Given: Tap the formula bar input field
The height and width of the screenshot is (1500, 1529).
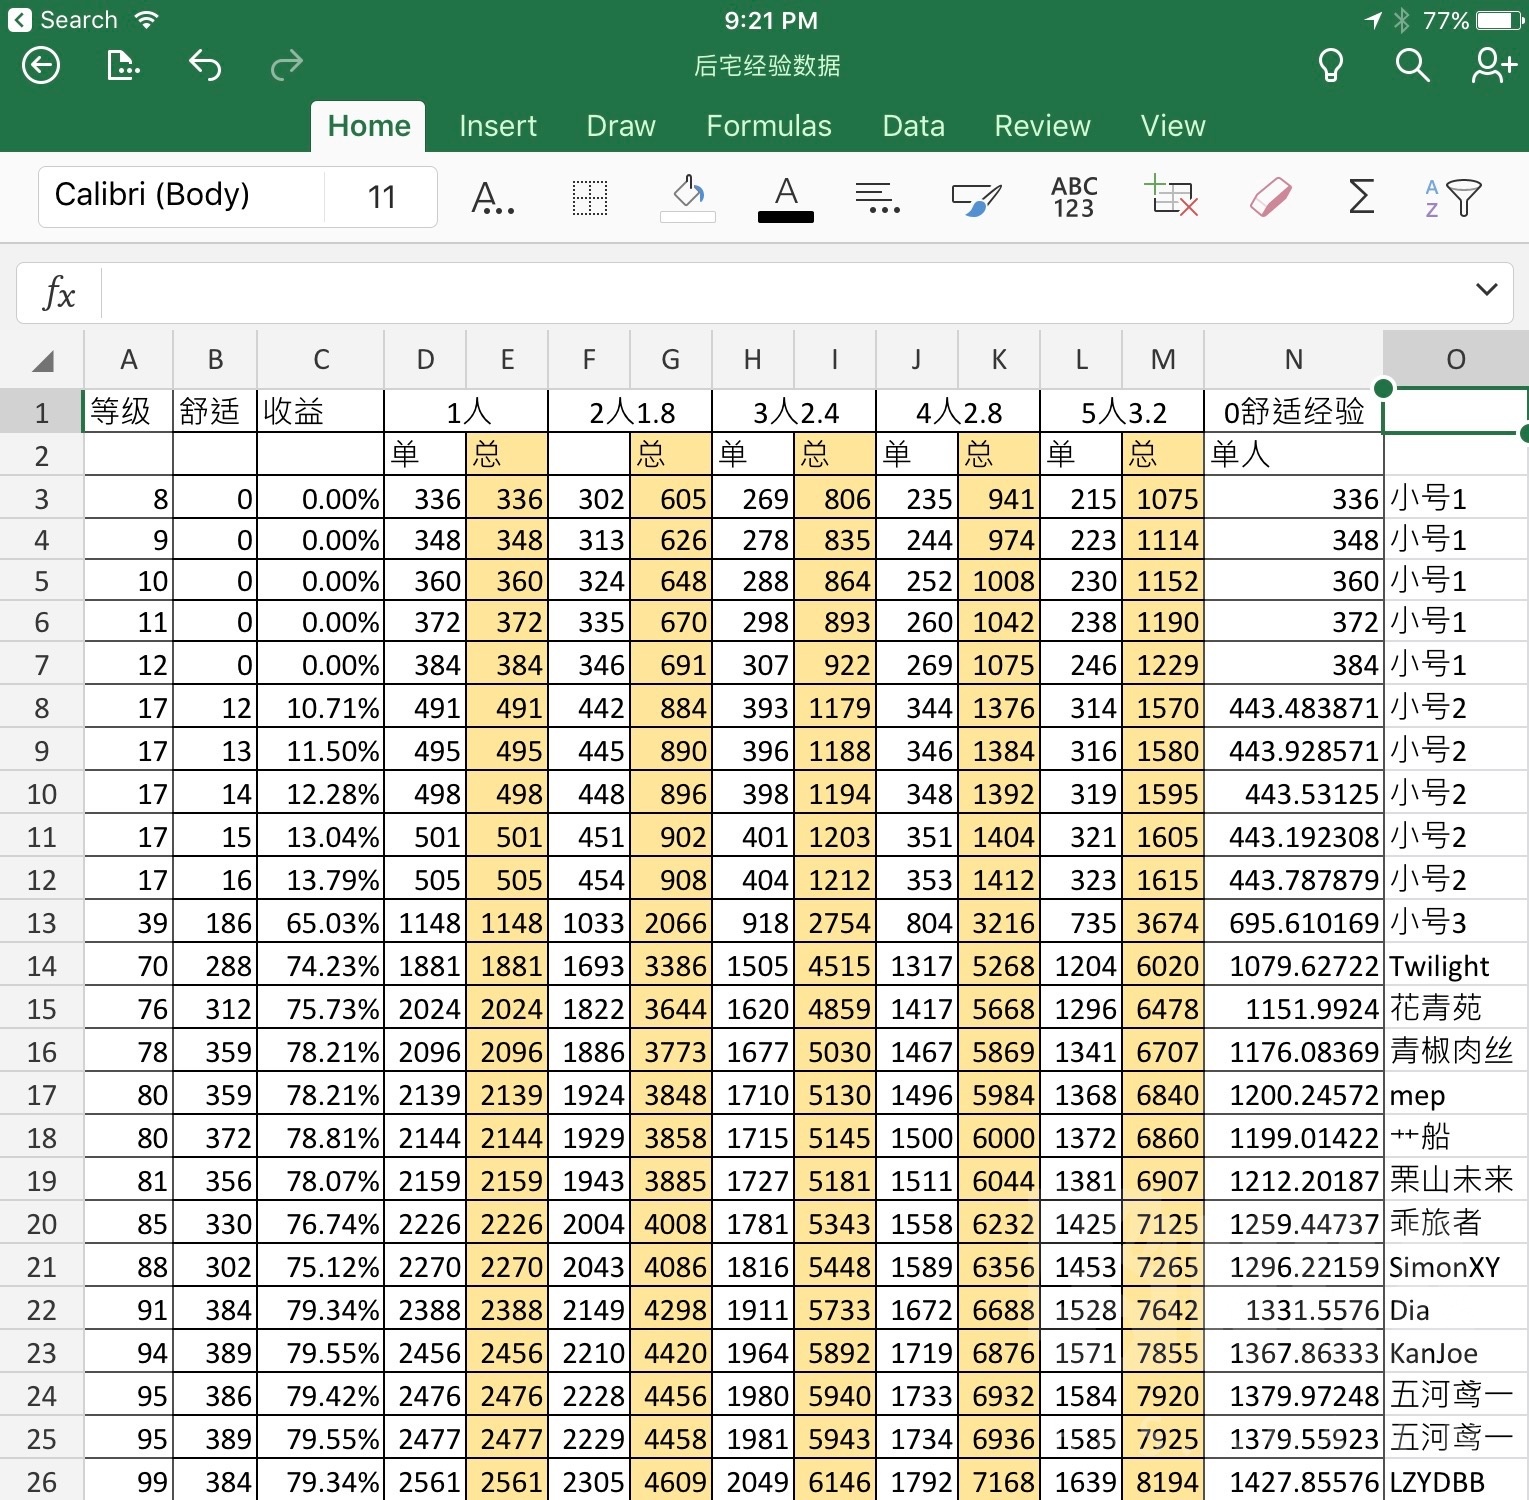Looking at the screenshot, I should pos(780,293).
